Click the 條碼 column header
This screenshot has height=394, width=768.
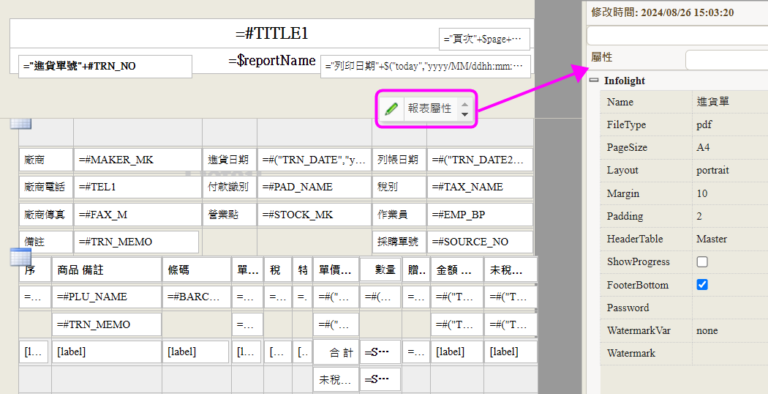(196, 270)
